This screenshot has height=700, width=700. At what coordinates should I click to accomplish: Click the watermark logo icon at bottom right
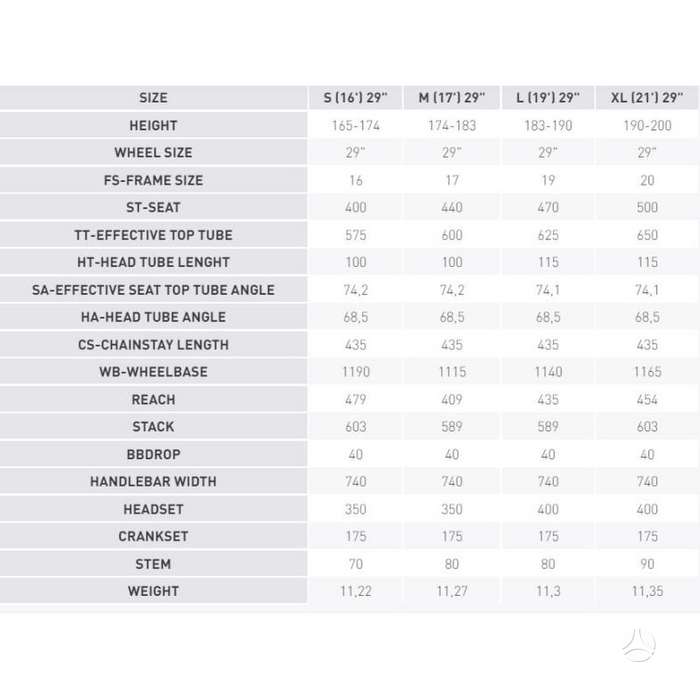tap(639, 645)
